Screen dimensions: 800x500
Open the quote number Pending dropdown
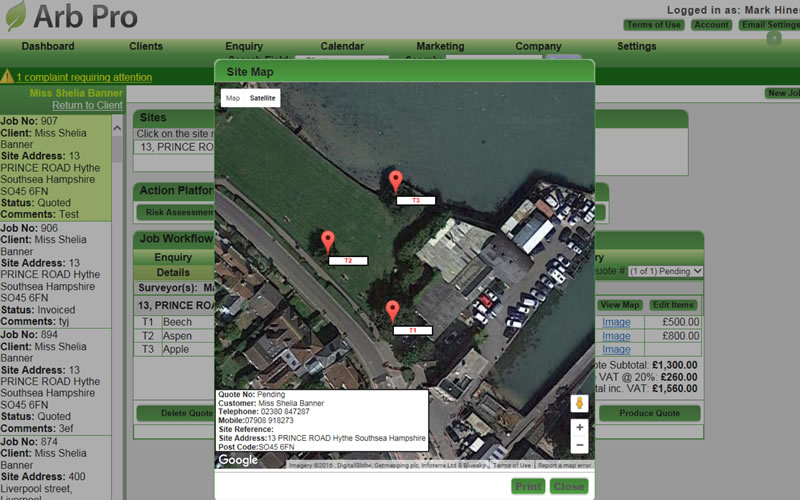pyautogui.click(x=665, y=271)
